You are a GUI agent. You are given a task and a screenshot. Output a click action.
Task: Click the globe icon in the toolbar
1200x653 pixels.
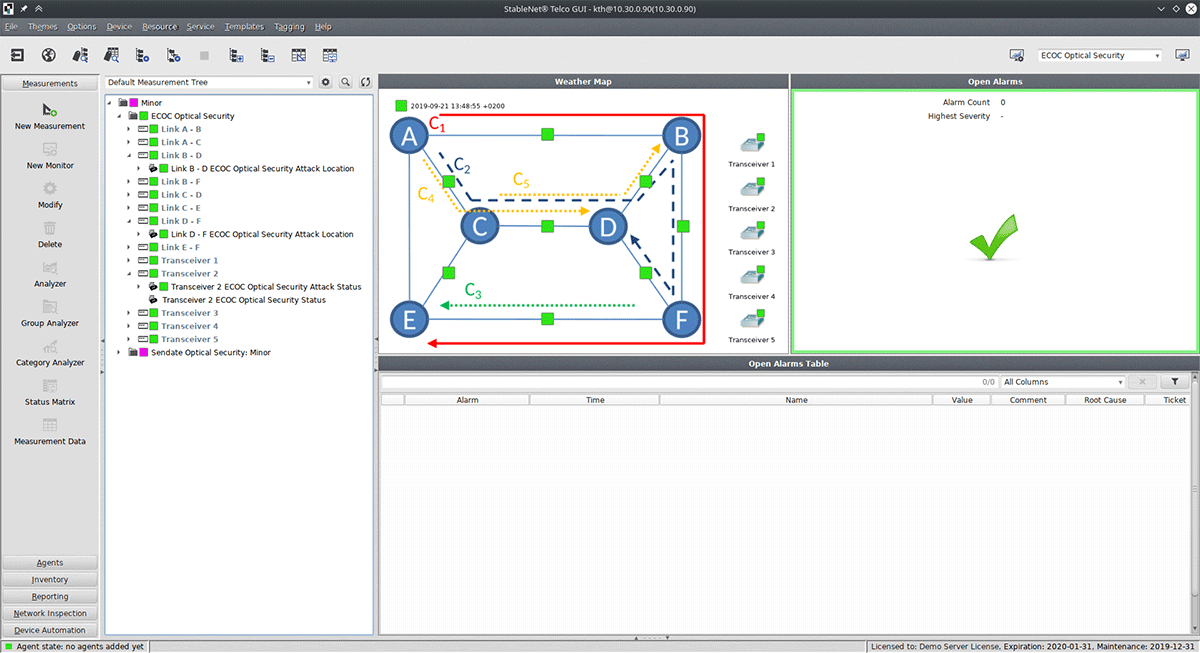49,56
